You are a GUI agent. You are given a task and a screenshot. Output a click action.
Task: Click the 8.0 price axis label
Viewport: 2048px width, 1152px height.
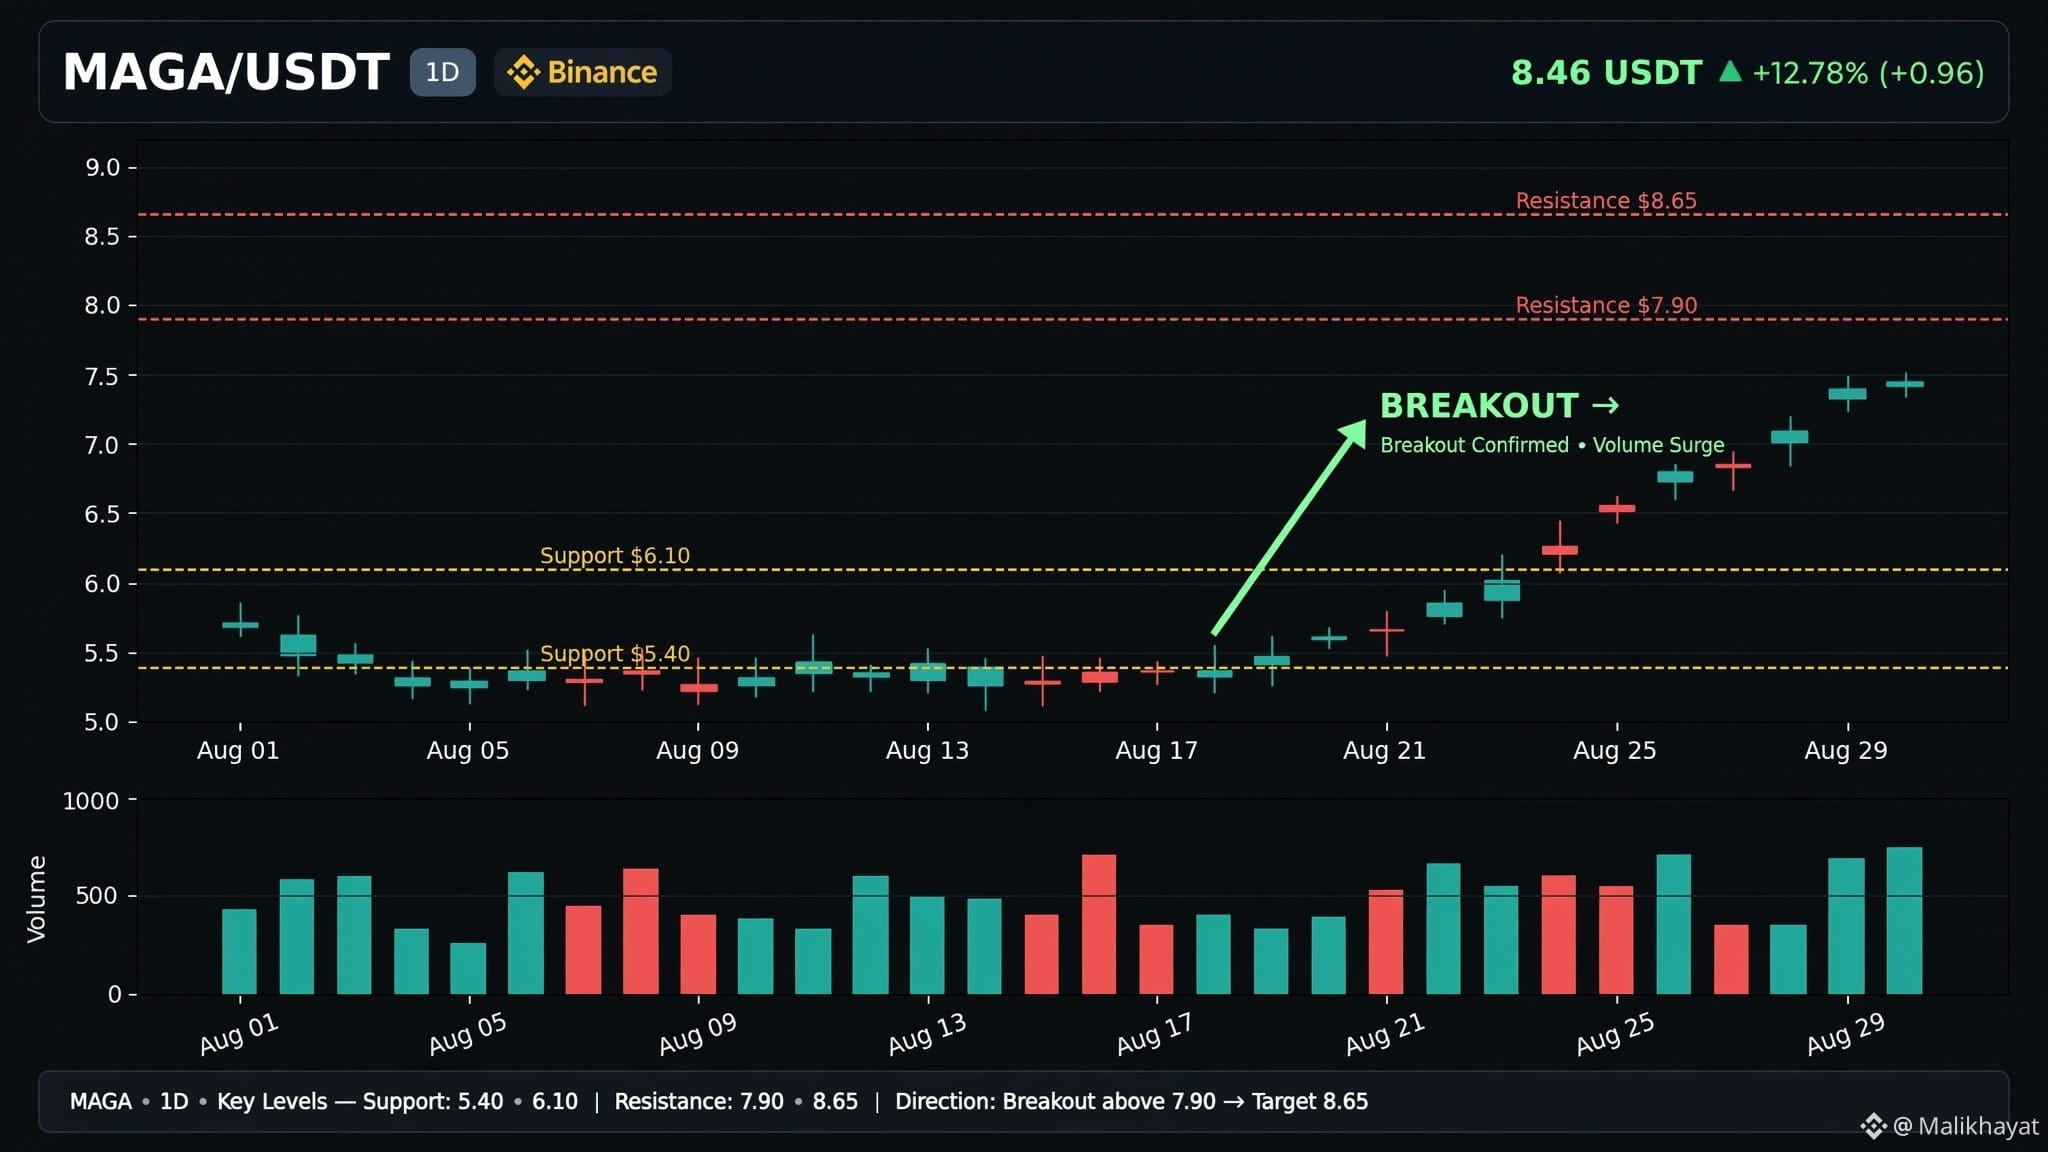click(102, 305)
